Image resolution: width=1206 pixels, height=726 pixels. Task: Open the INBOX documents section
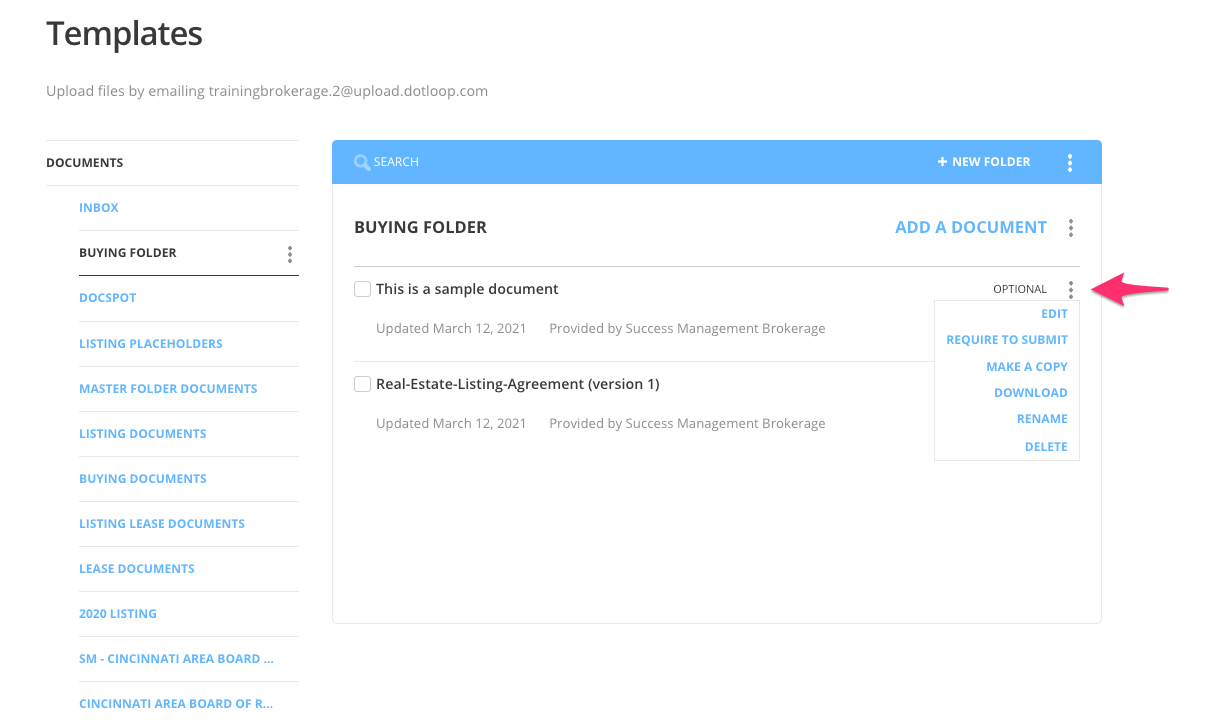pyautogui.click(x=99, y=207)
